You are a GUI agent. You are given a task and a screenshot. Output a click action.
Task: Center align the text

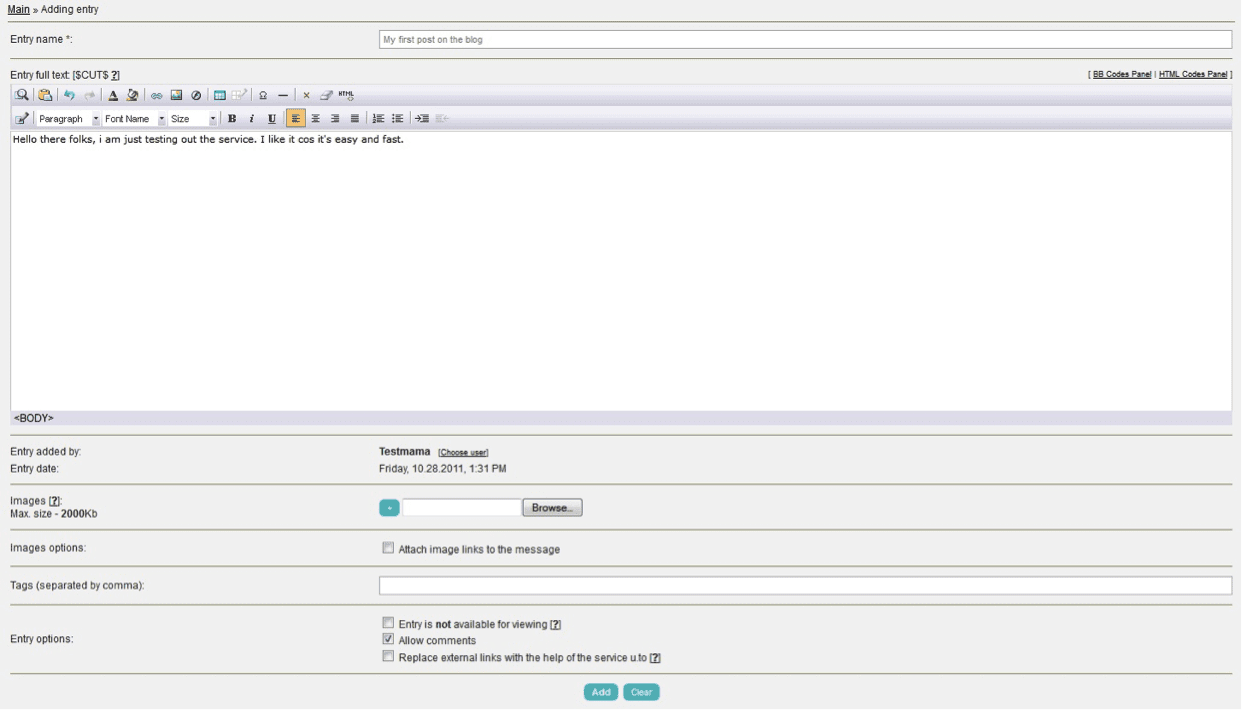pyautogui.click(x=316, y=119)
